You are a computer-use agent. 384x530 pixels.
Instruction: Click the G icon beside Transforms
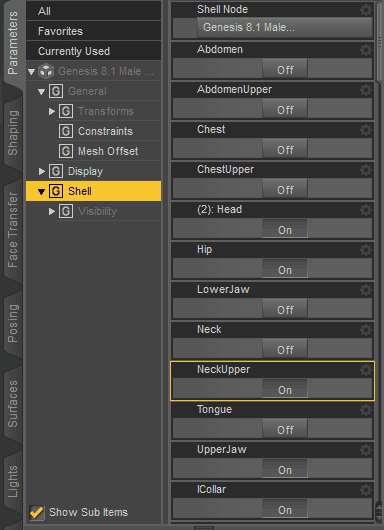click(x=66, y=111)
